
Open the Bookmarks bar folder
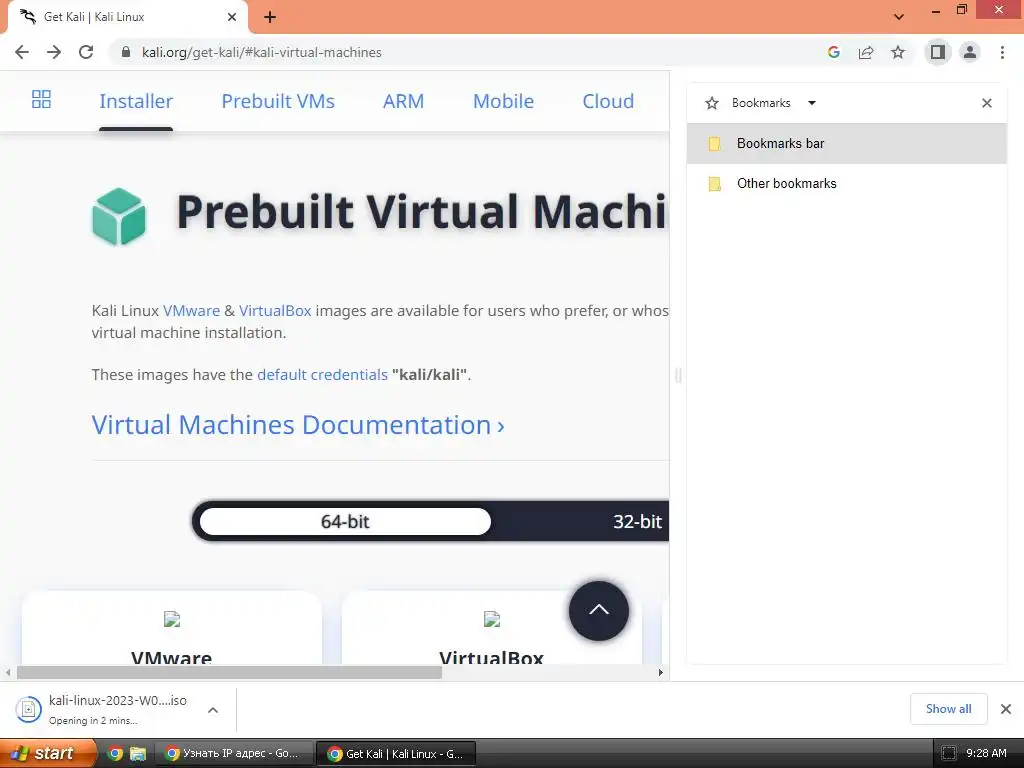pos(846,144)
